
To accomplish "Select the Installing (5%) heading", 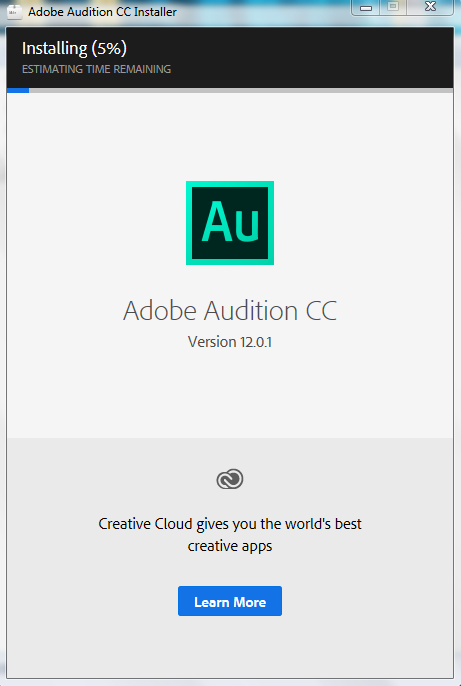I will point(74,48).
